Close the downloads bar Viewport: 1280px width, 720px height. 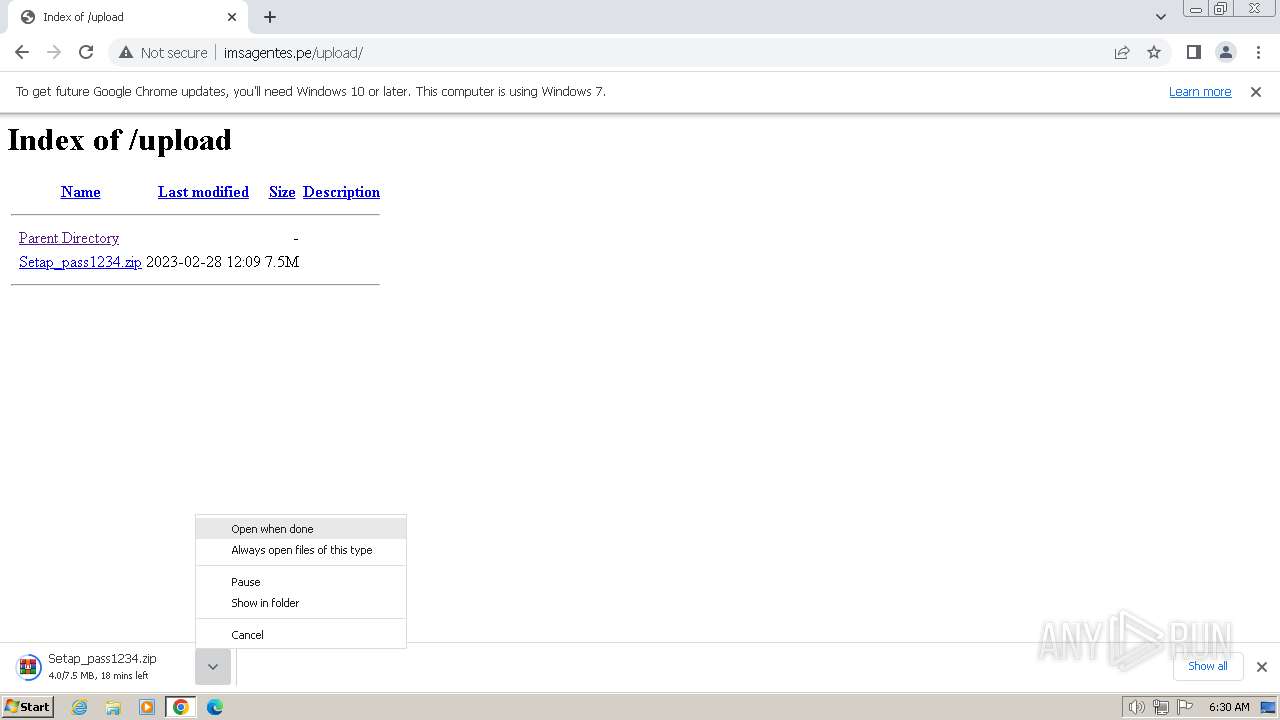click(x=1261, y=667)
